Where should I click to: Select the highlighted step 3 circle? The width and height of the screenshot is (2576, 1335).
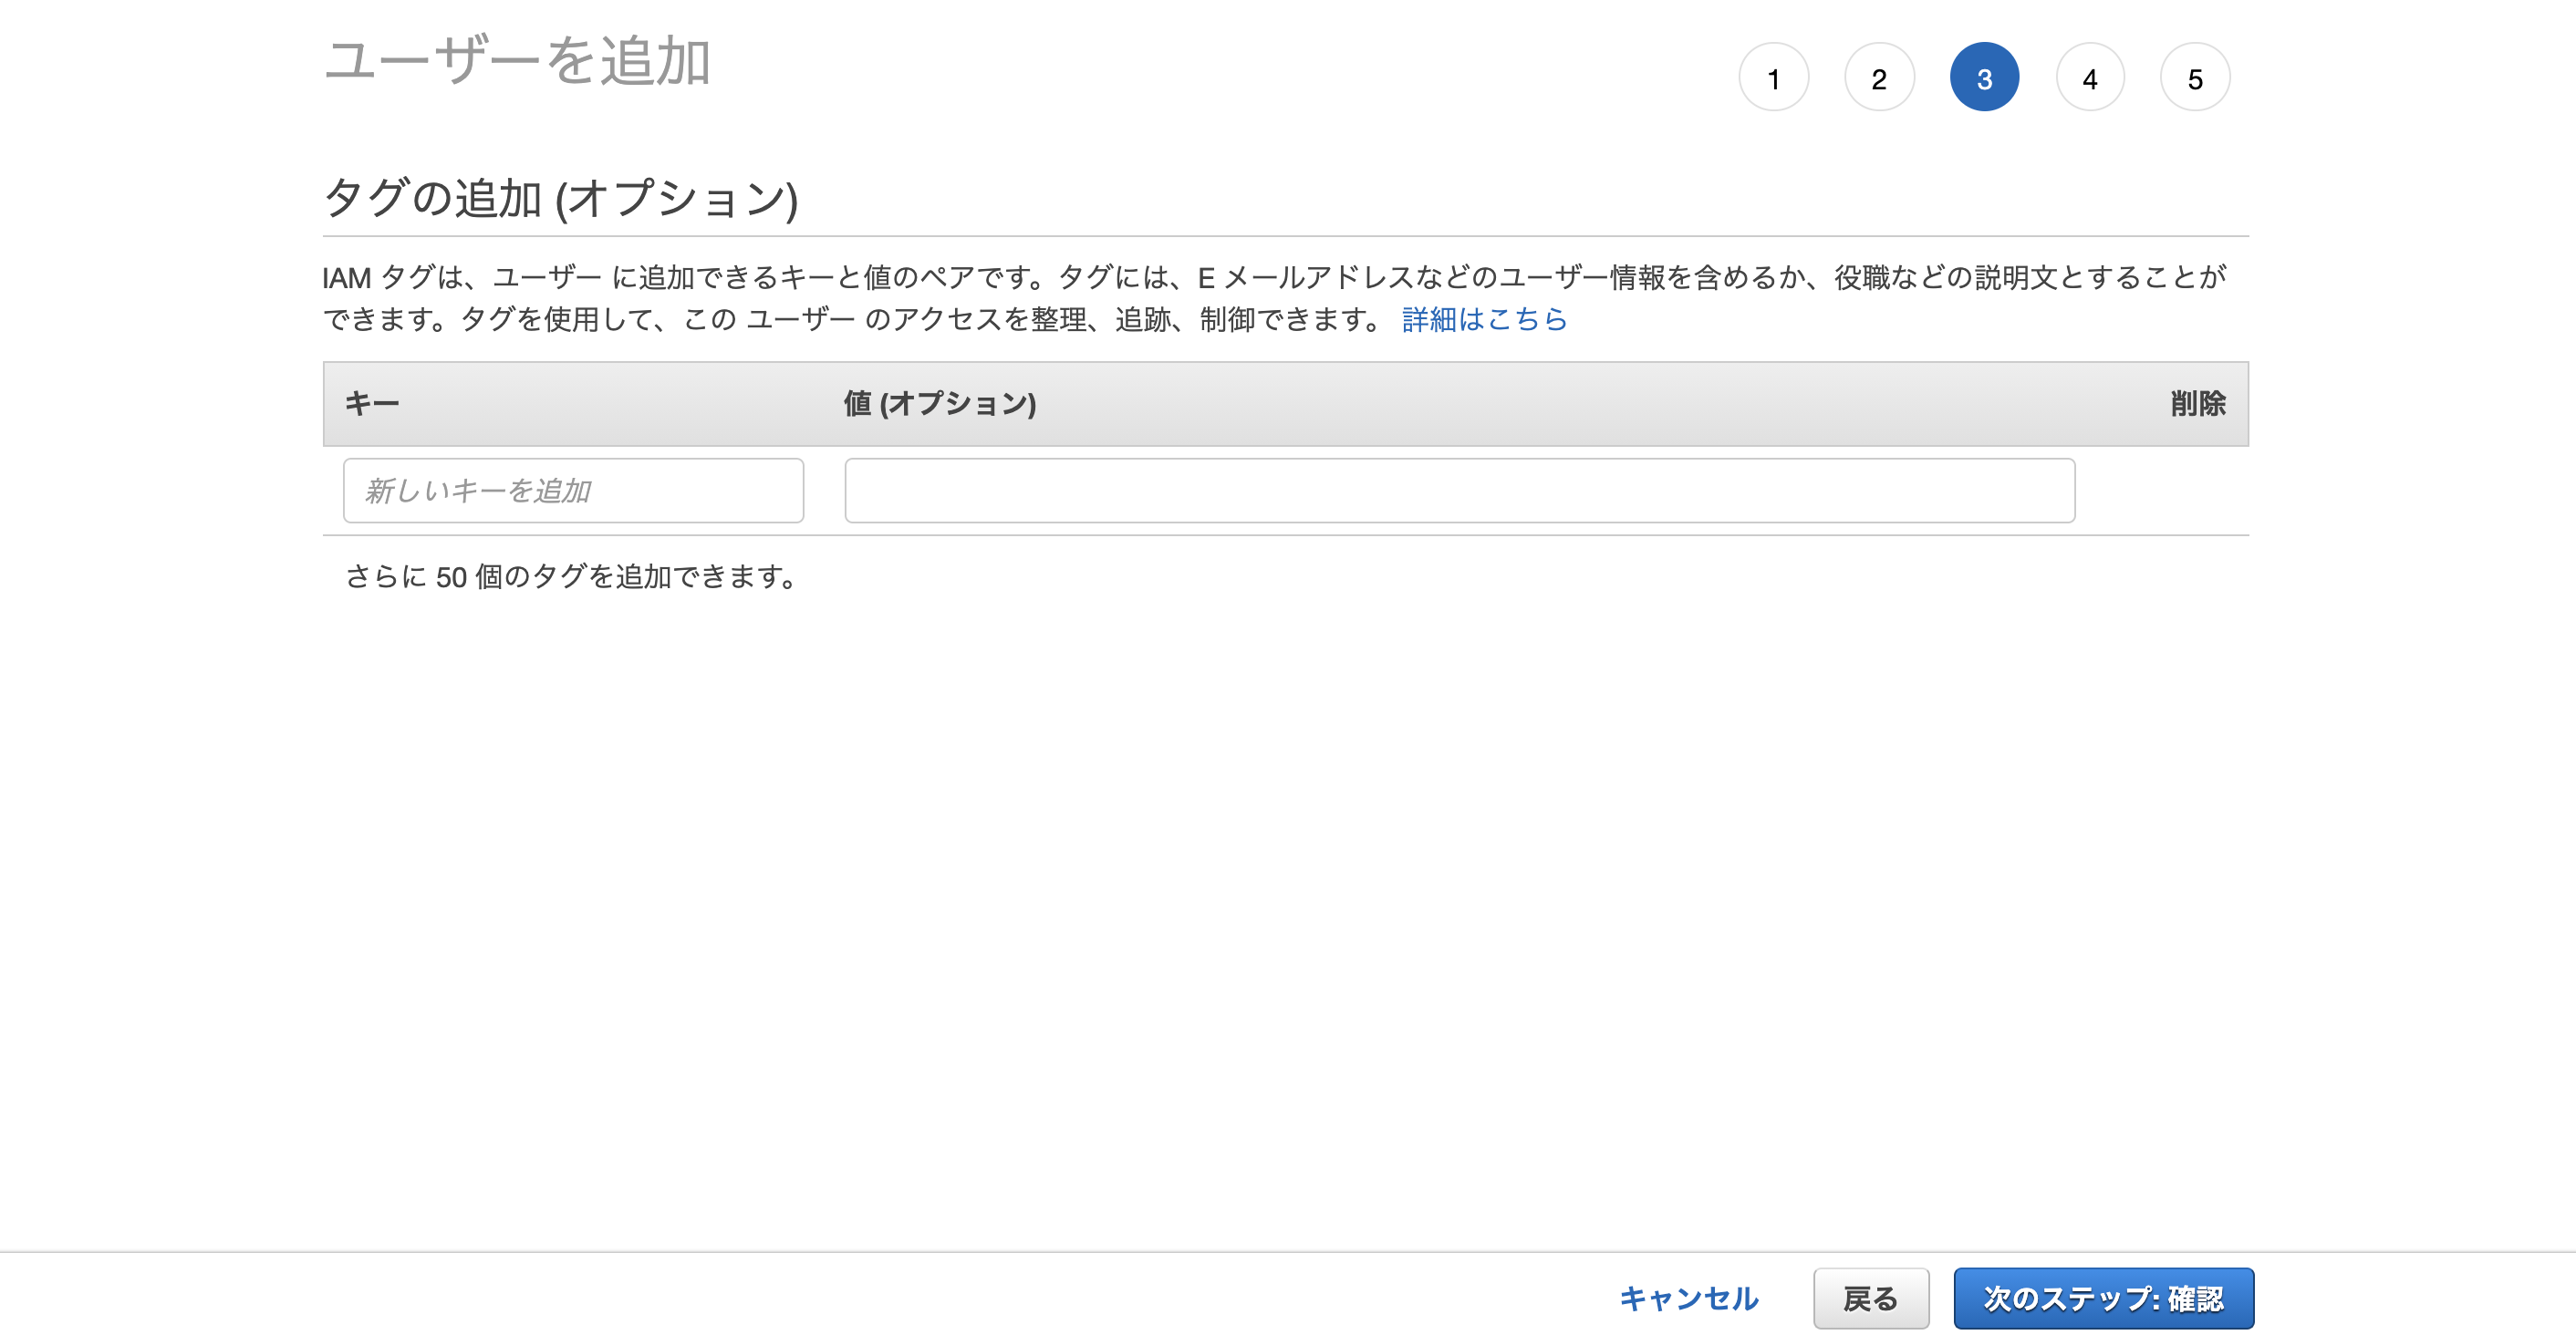point(1984,78)
